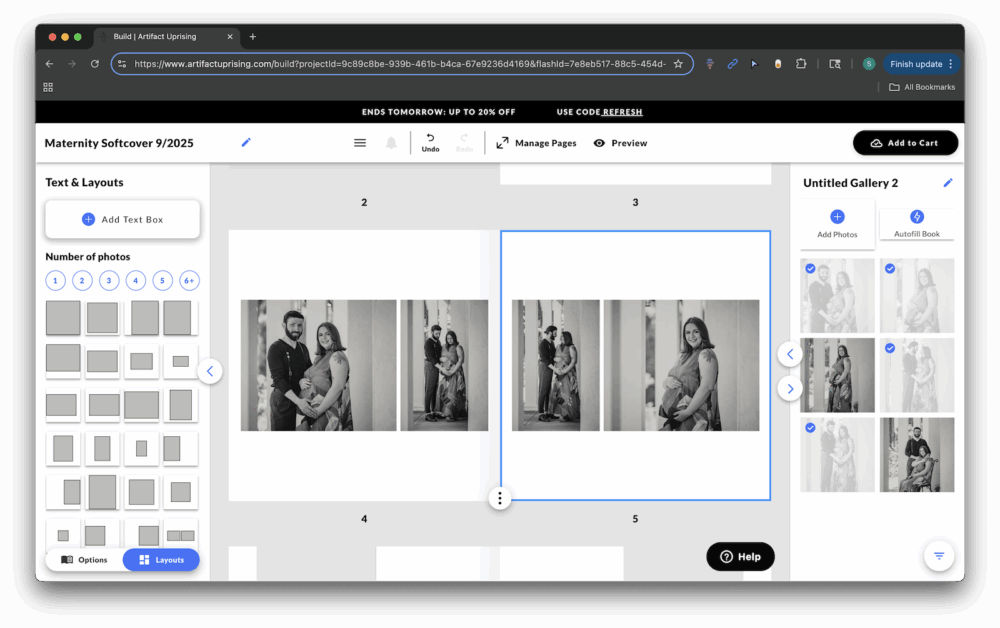Add a Text Box

pos(122,219)
